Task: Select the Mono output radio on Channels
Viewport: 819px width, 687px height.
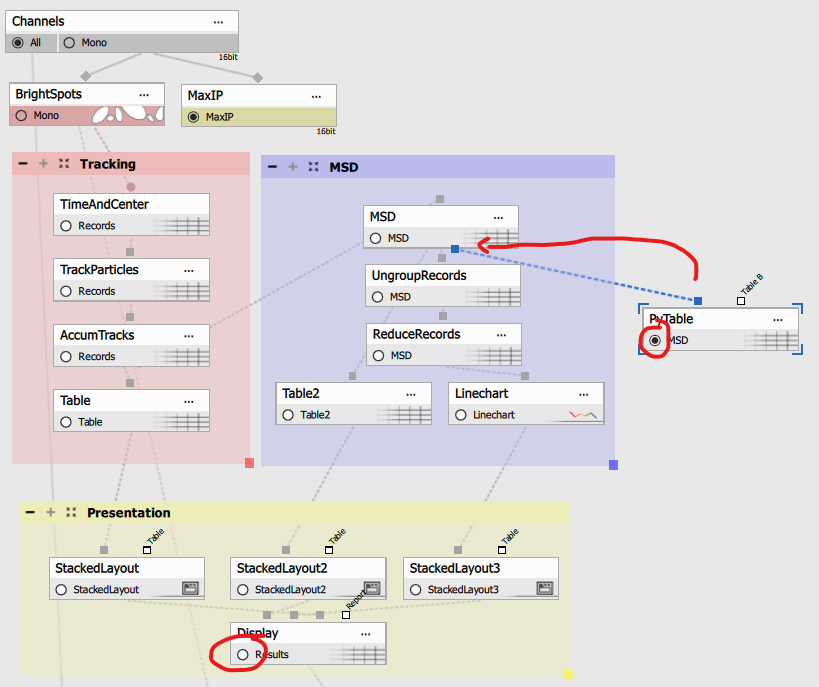Action: click(69, 42)
